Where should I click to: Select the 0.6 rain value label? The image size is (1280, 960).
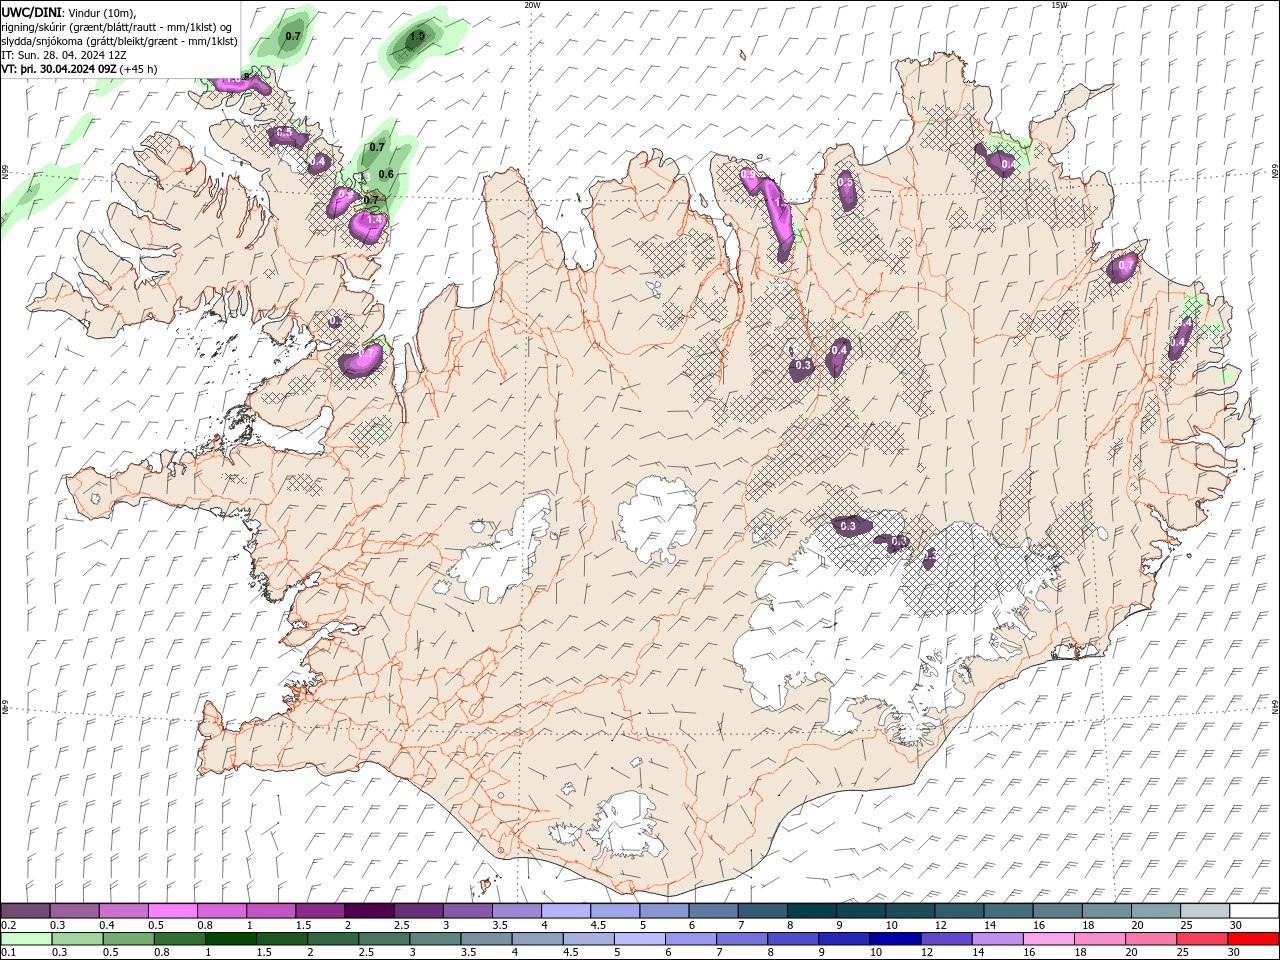coord(386,174)
